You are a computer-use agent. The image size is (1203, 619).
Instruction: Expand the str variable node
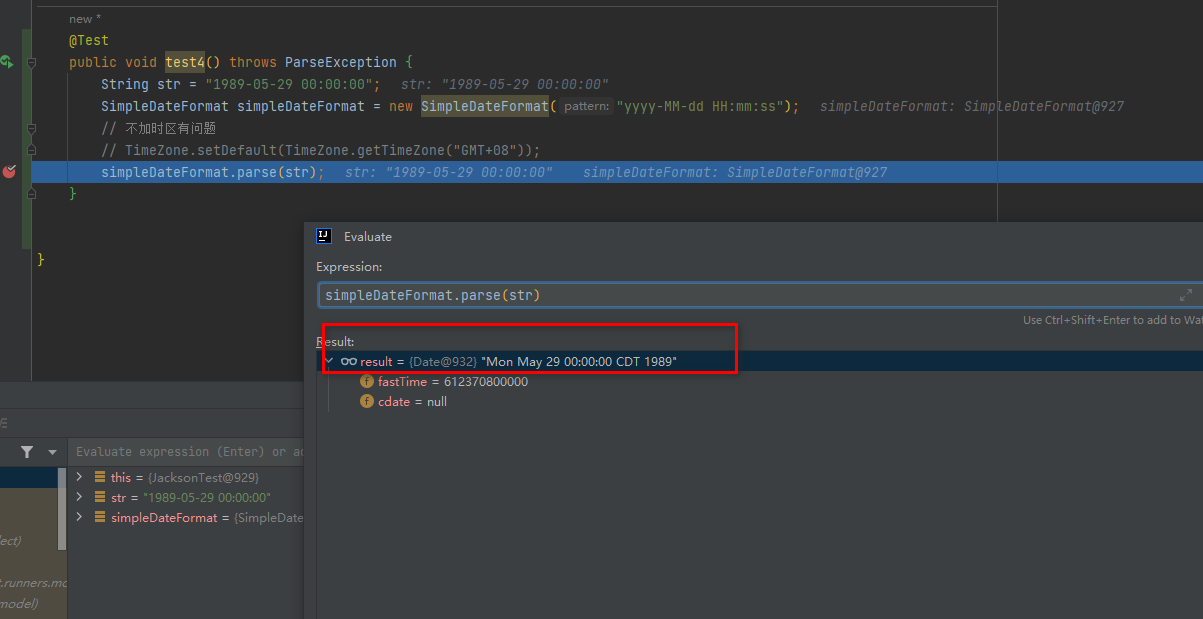click(80, 497)
